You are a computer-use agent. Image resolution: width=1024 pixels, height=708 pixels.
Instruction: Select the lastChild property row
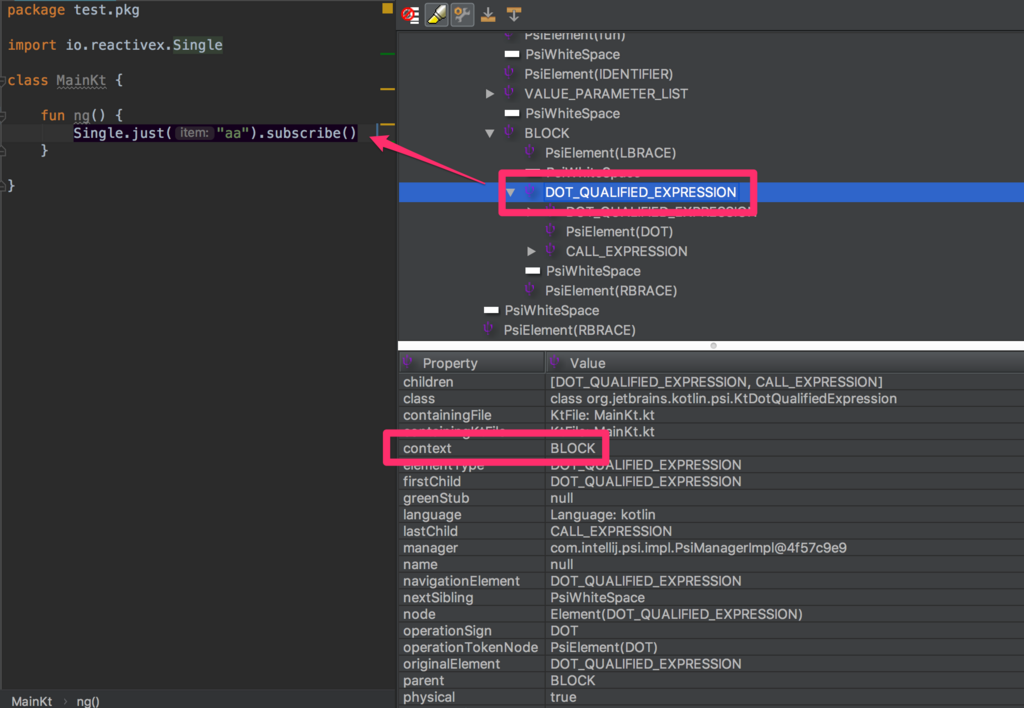pos(711,532)
